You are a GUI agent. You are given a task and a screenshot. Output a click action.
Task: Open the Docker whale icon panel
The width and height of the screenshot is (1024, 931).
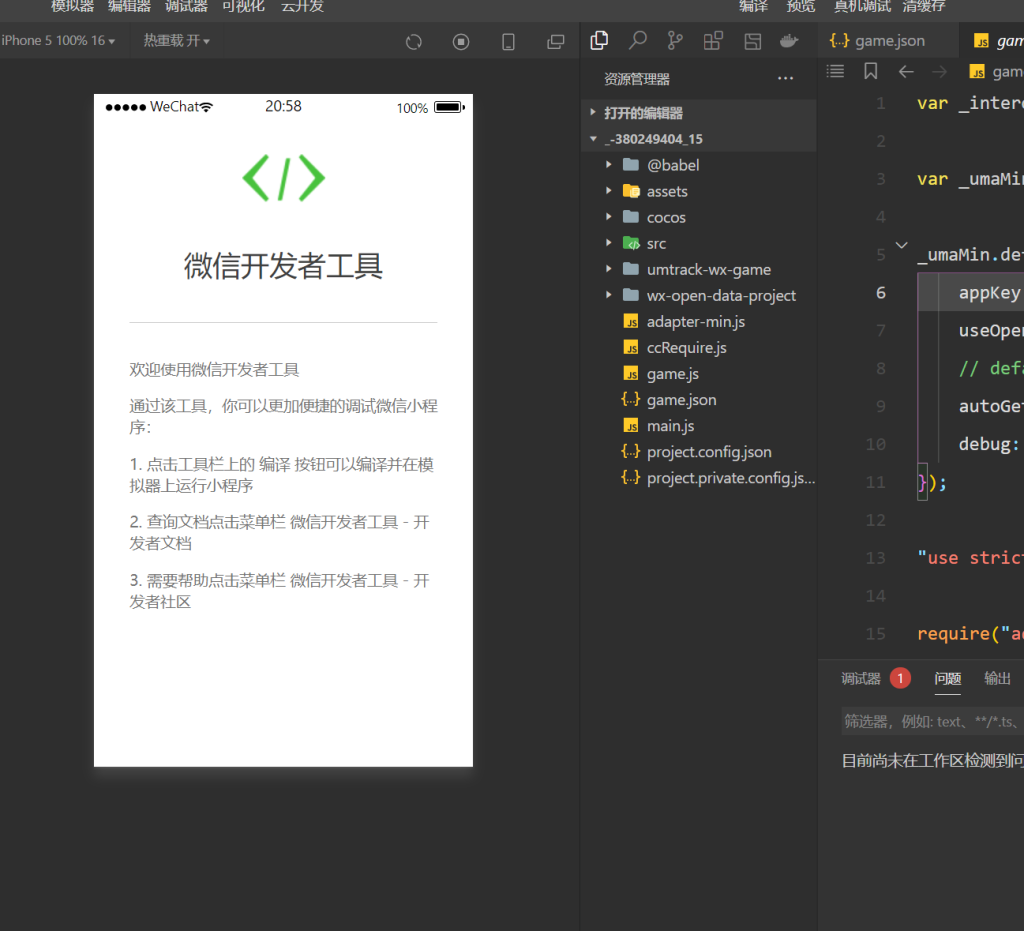(x=789, y=41)
